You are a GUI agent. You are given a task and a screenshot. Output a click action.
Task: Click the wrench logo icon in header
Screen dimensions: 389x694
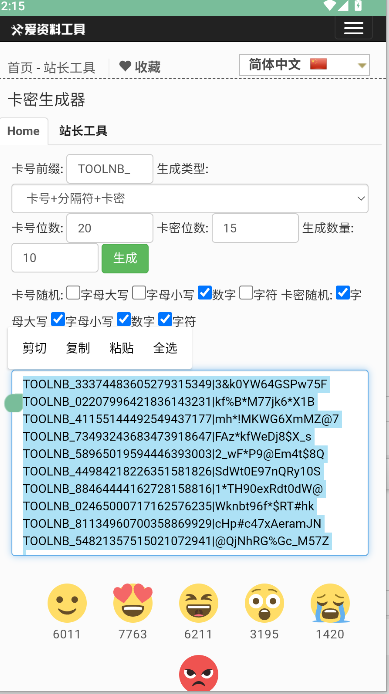(16, 30)
